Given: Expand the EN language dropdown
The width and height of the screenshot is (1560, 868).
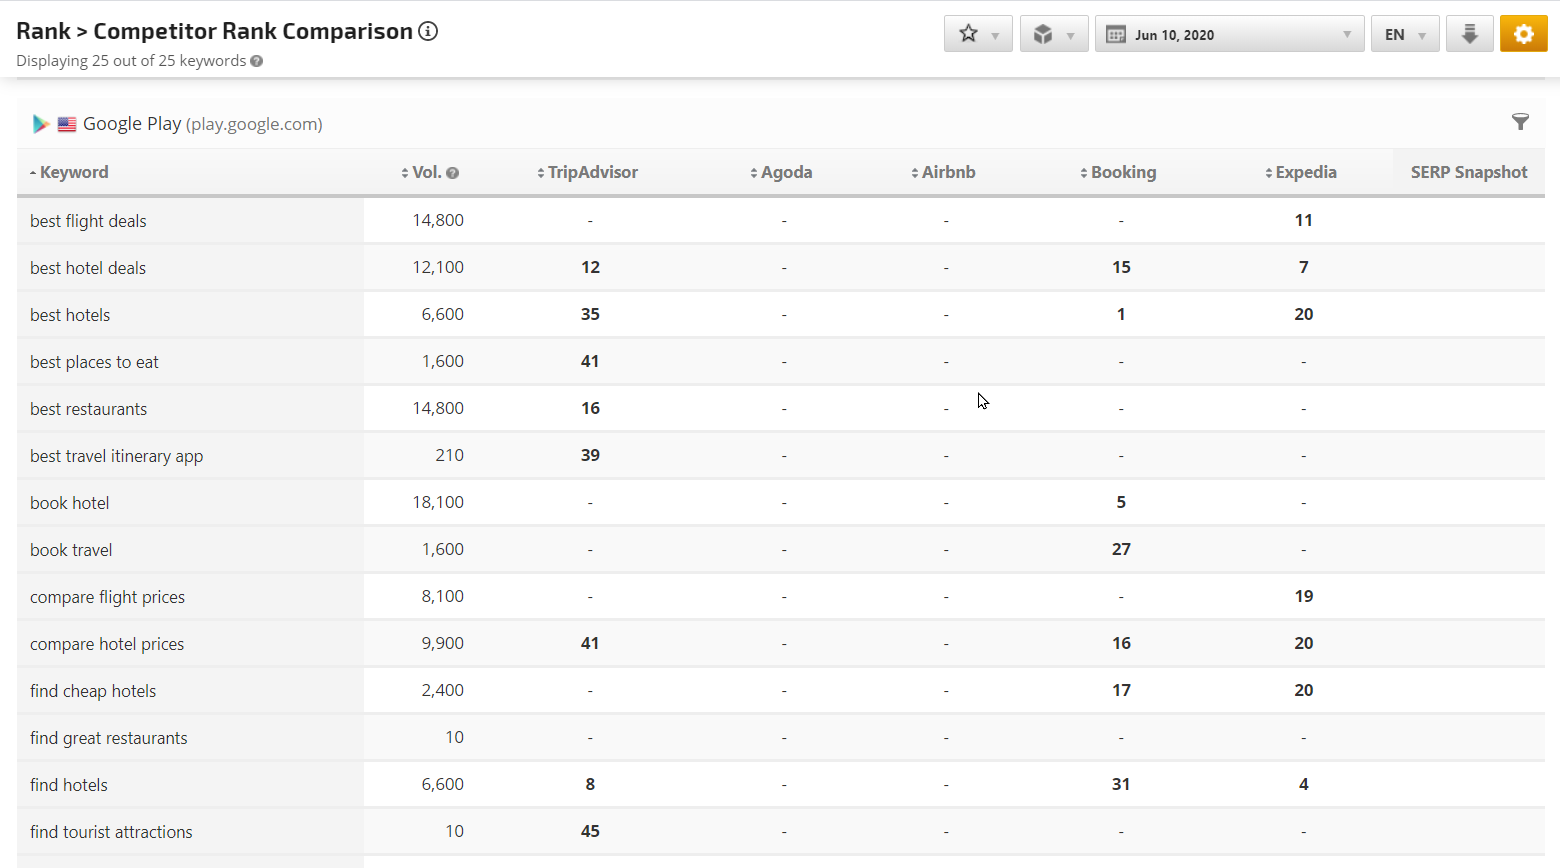Looking at the screenshot, I should (x=1404, y=34).
